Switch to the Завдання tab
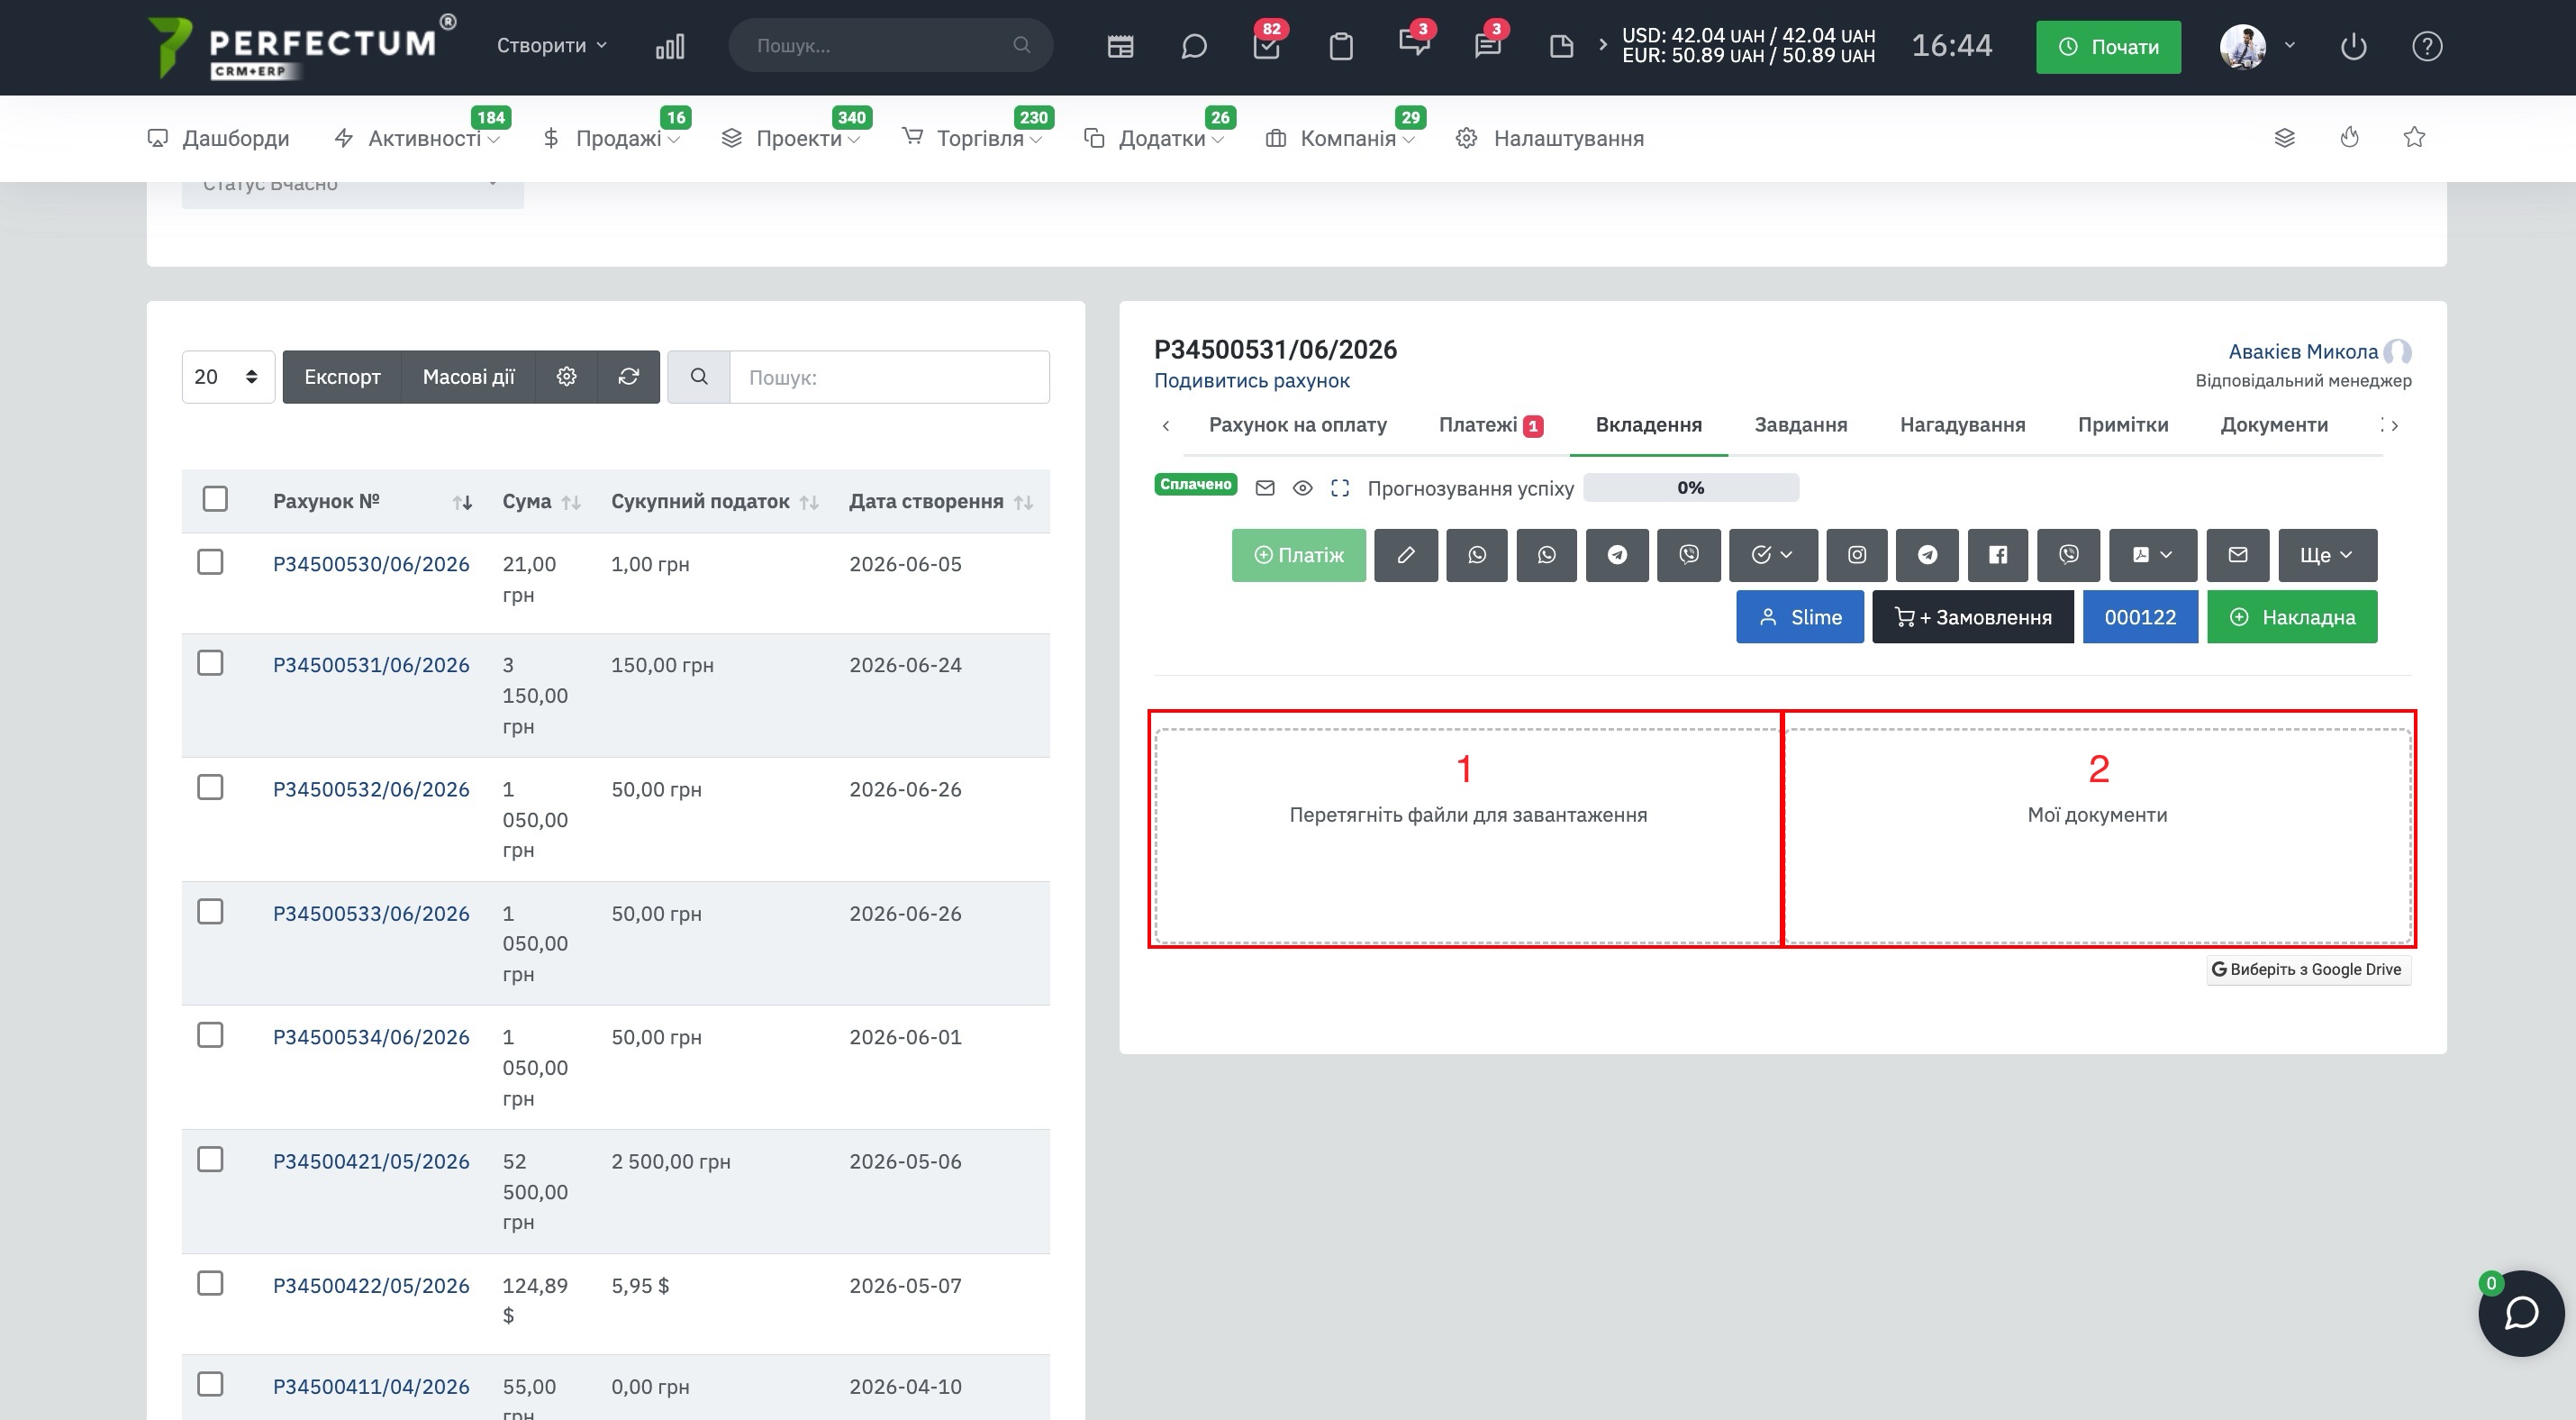The height and width of the screenshot is (1420, 2576). point(1800,425)
